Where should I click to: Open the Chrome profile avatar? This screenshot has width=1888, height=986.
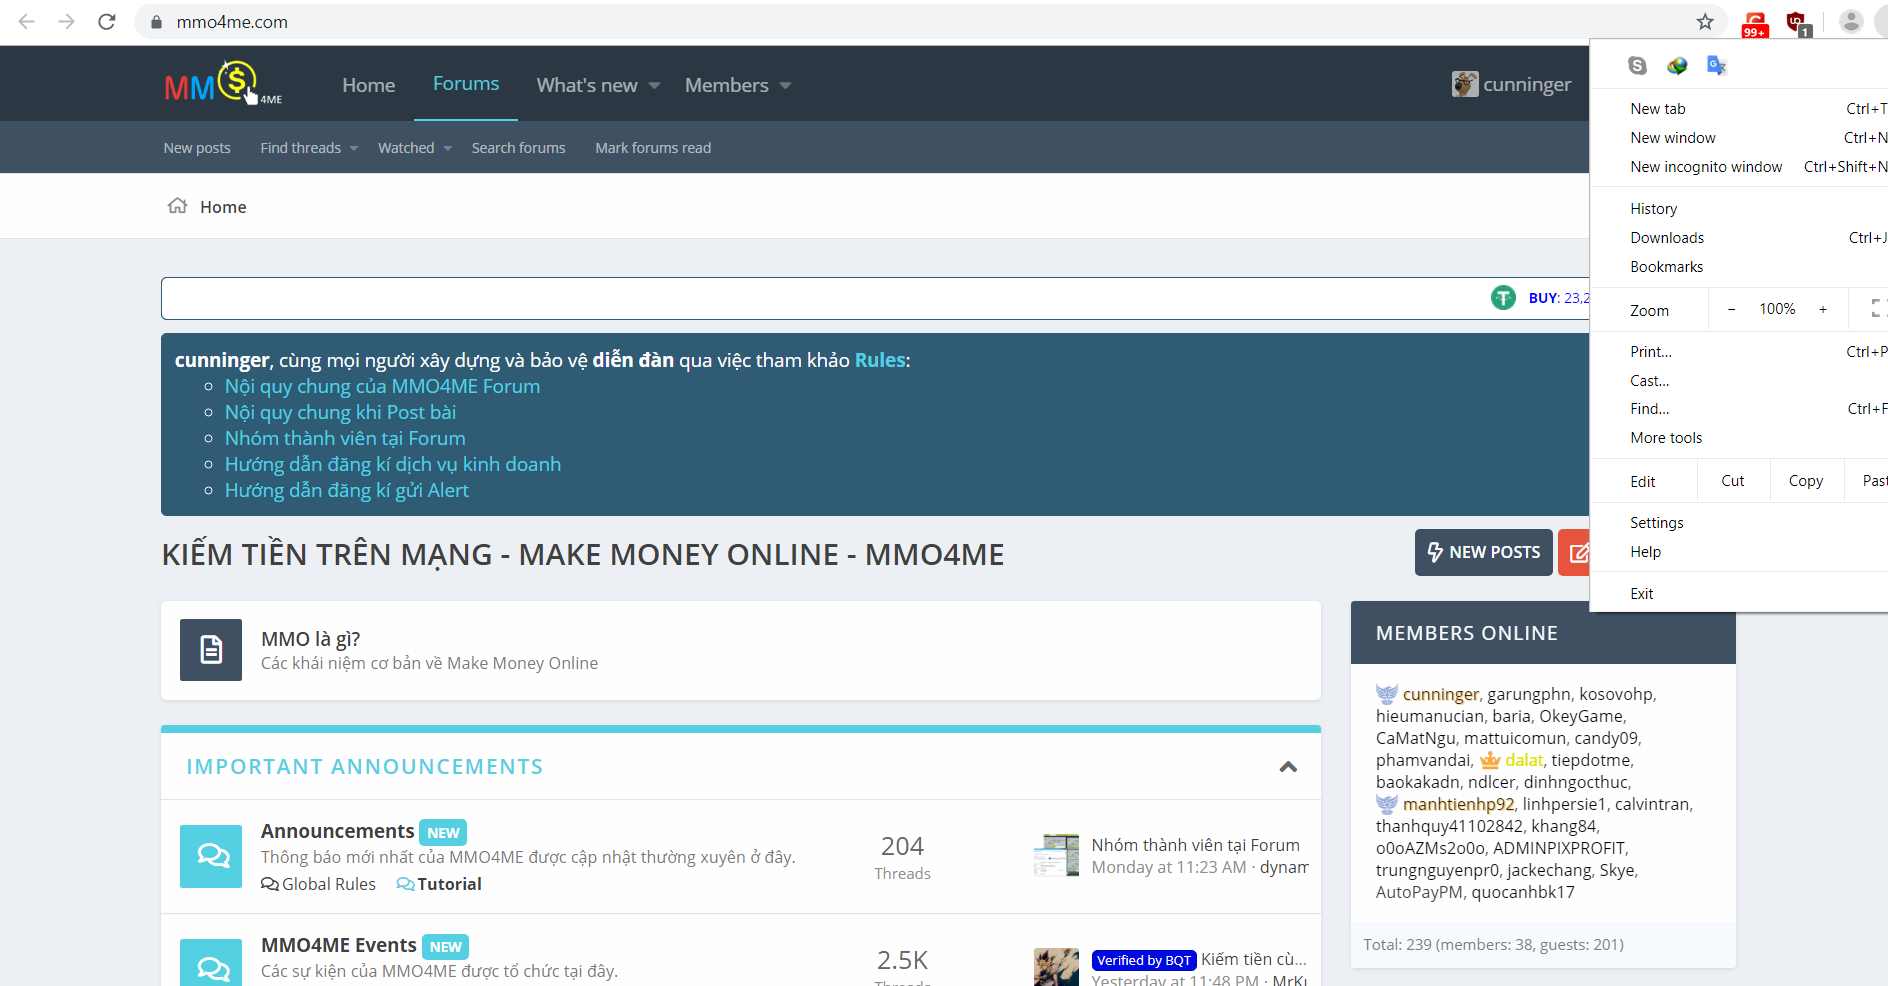[x=1851, y=22]
